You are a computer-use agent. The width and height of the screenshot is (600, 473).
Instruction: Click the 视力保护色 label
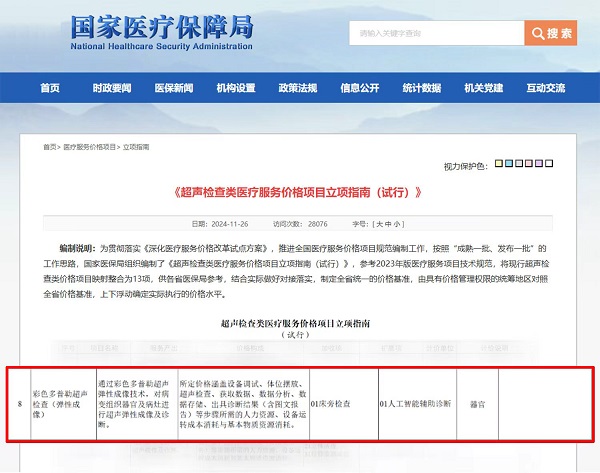click(x=466, y=166)
